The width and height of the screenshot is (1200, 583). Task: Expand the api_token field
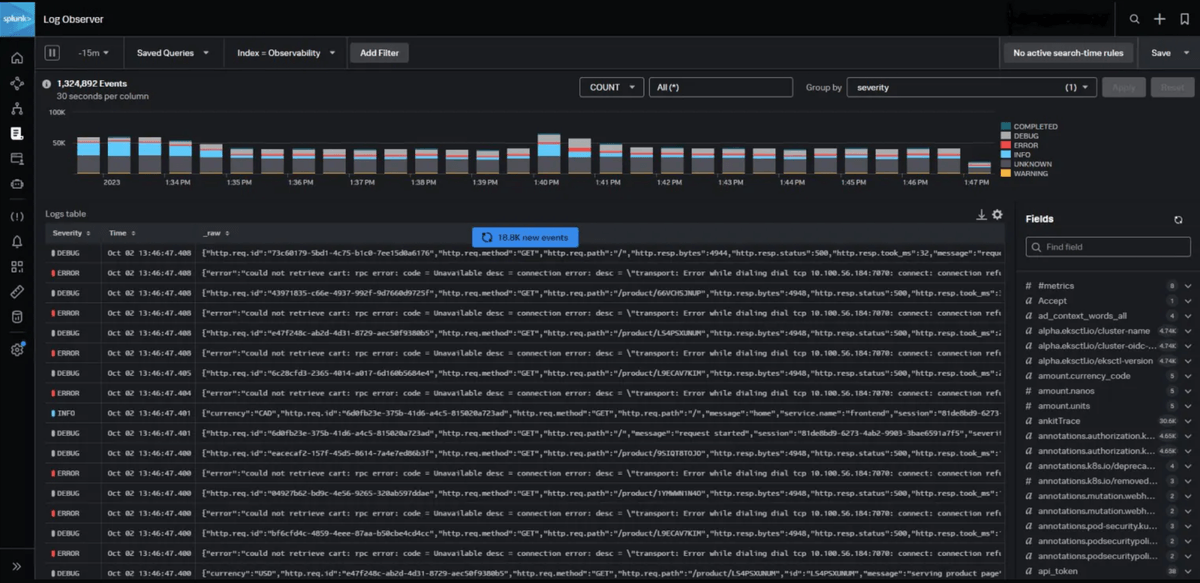tap(1188, 570)
